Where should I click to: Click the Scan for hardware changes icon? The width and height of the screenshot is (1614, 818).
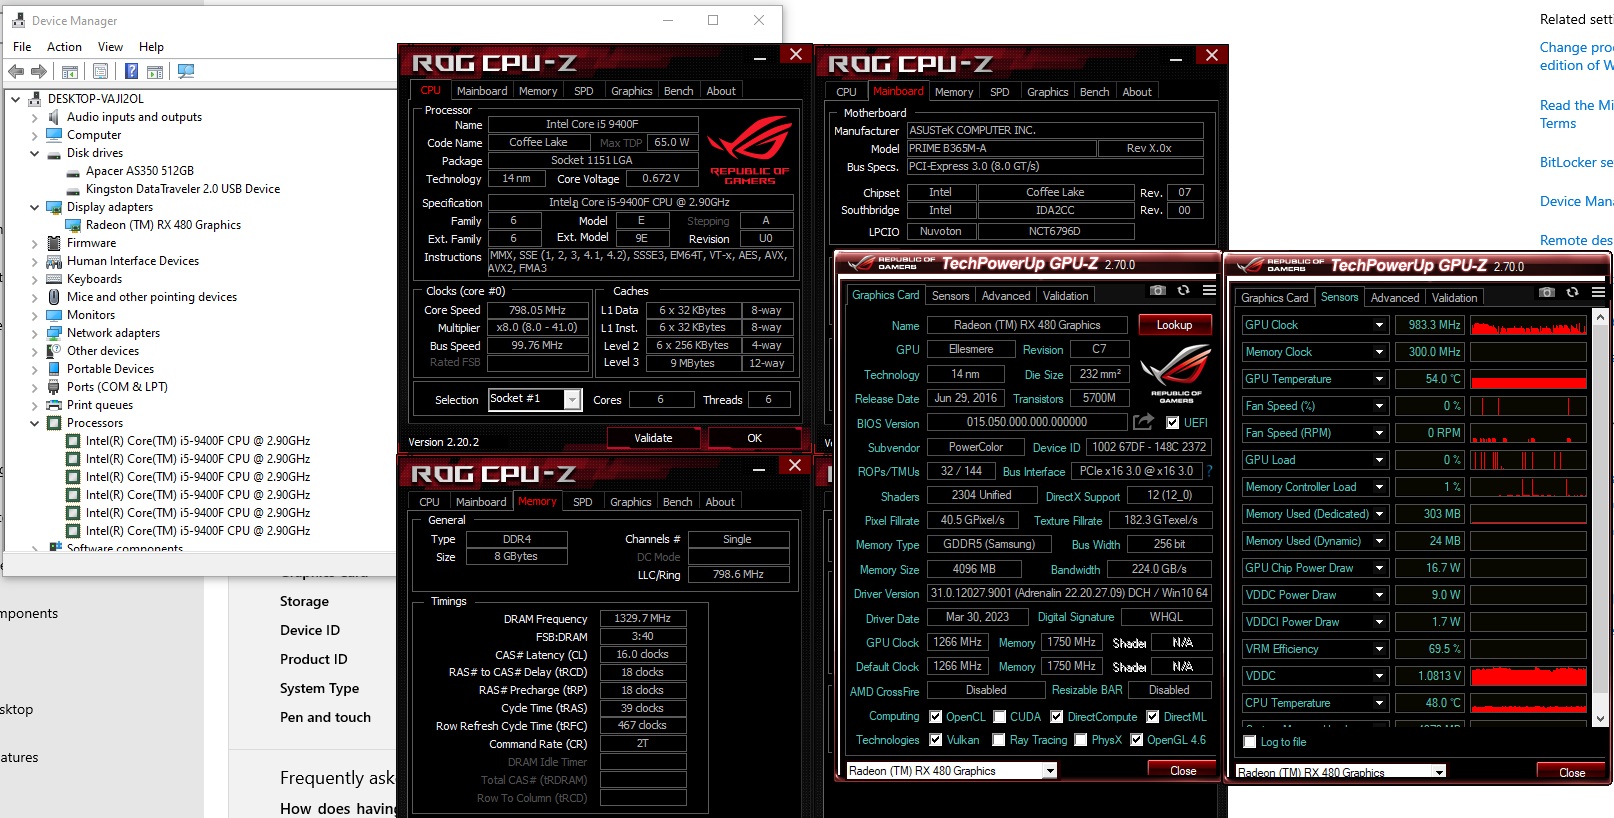[186, 71]
